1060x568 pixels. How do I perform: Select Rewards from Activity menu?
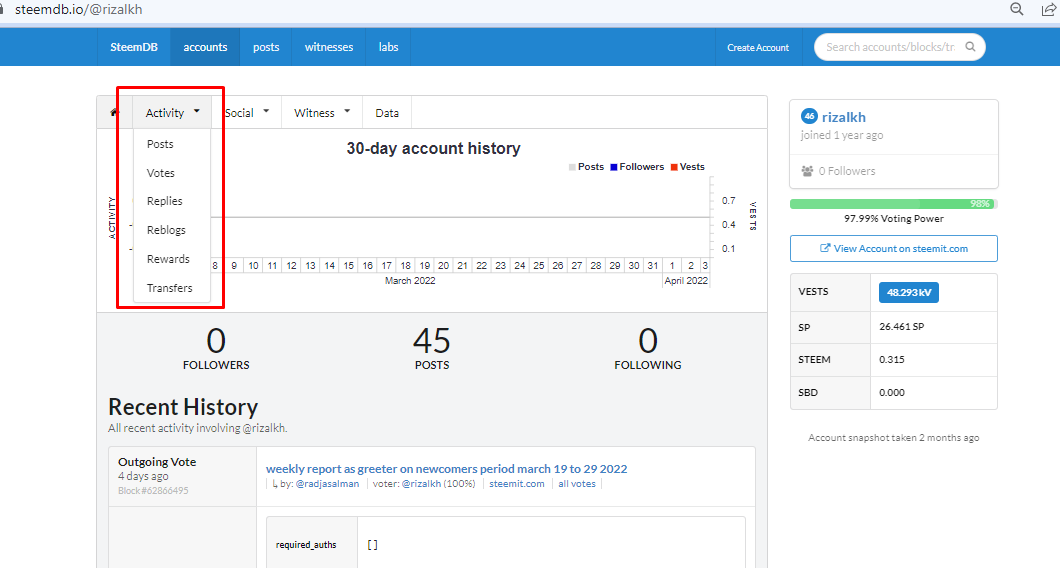point(168,259)
